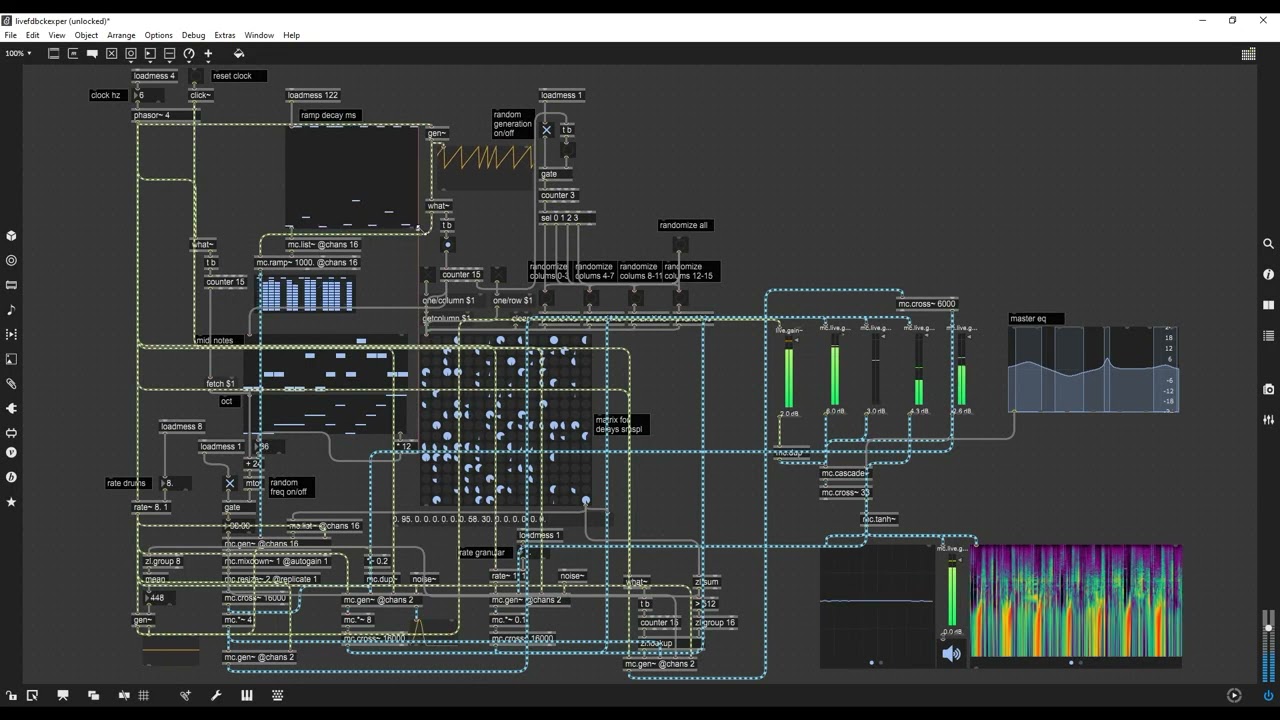Open the reference book icon in the right sidebar
1280x720 pixels.
tap(1268, 305)
